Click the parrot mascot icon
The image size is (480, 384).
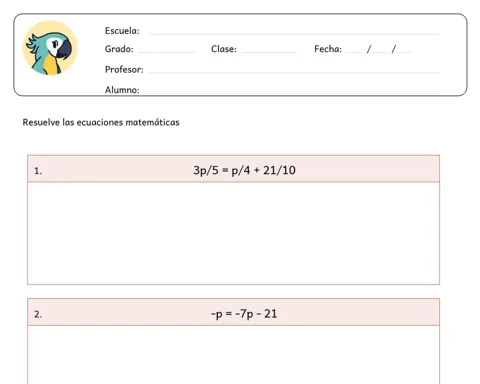coord(50,48)
